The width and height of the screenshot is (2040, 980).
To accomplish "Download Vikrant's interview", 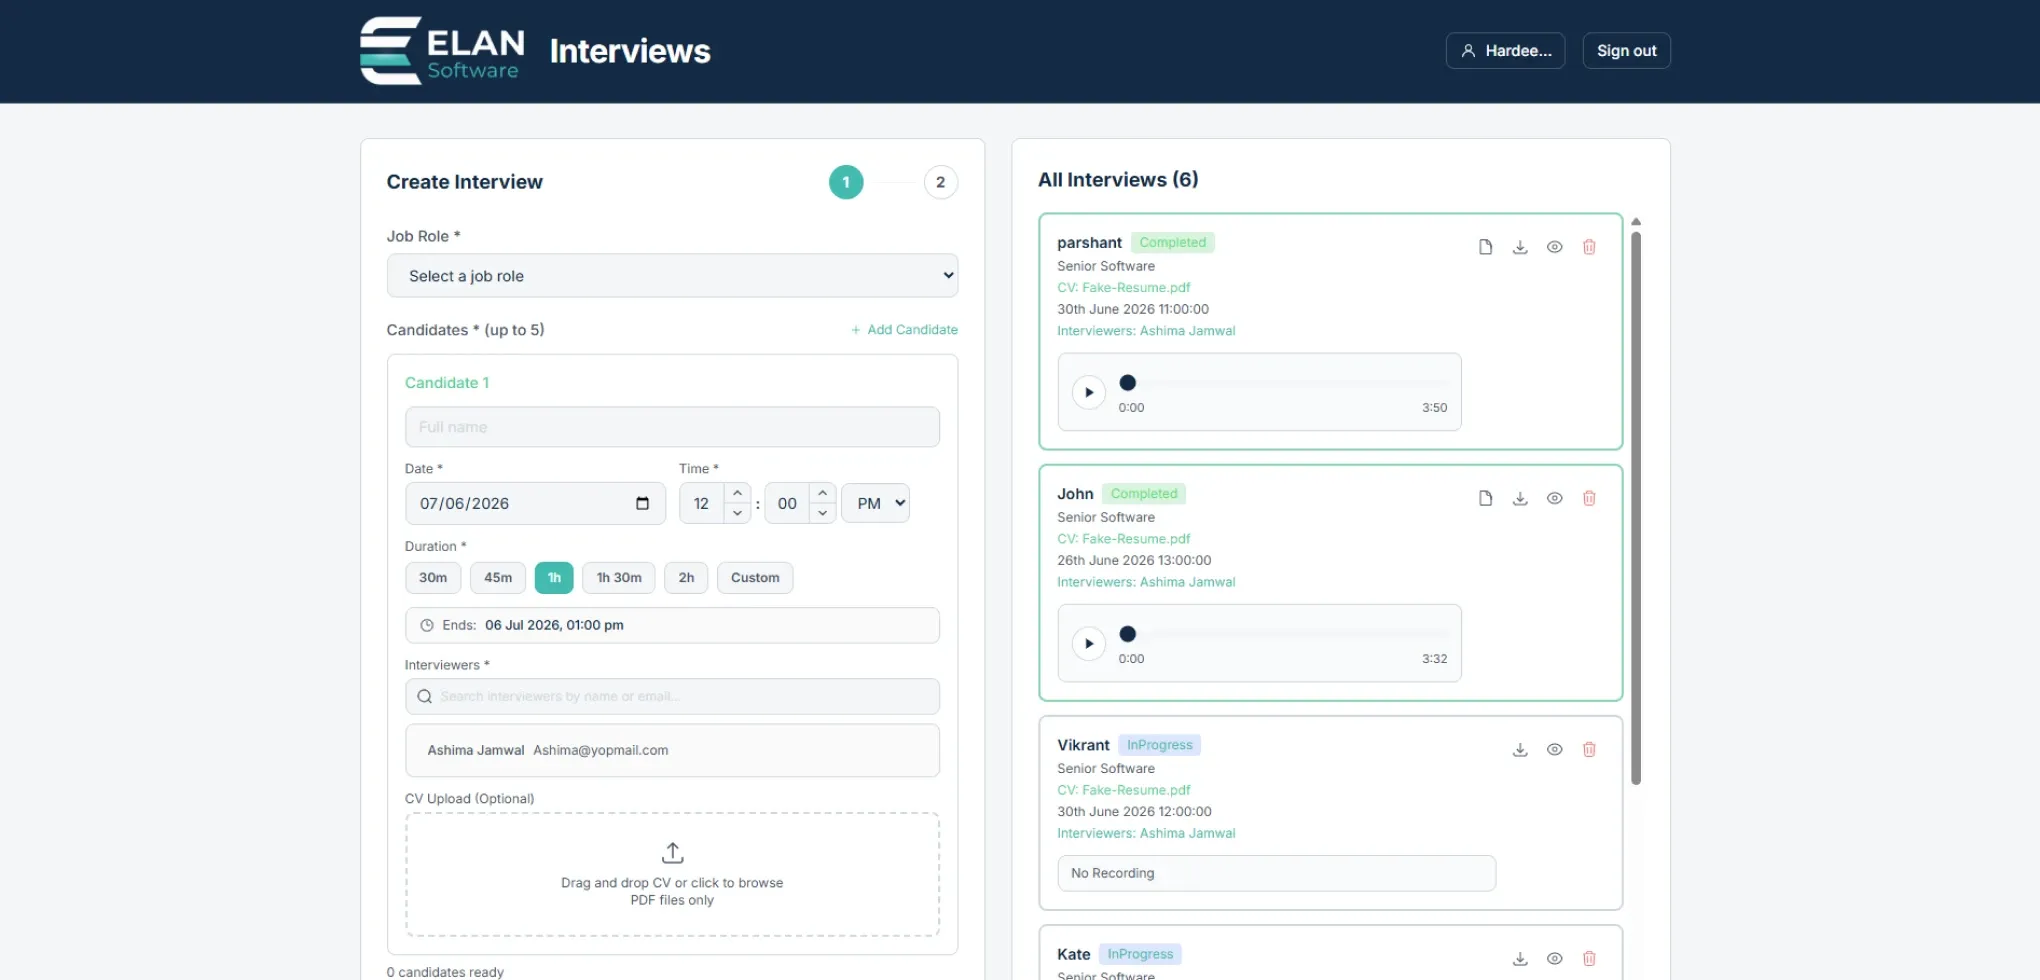I will tap(1520, 749).
